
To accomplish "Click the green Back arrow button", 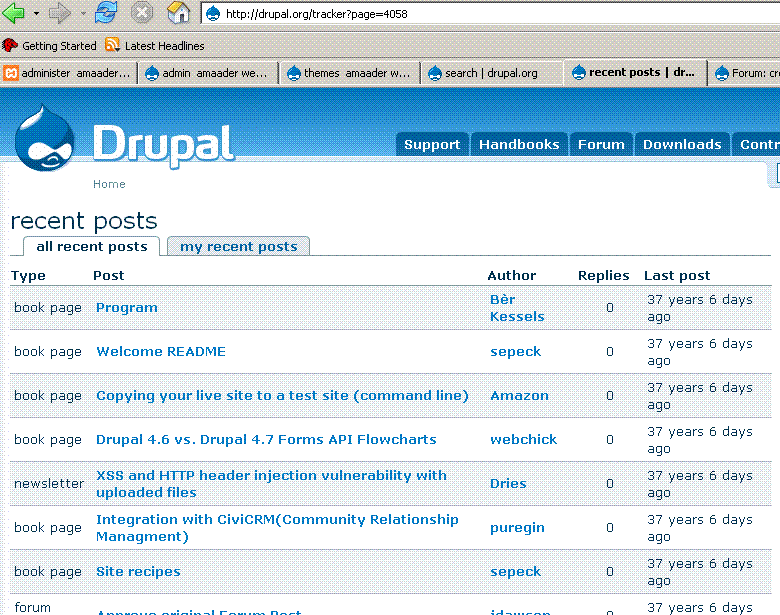I will click(13, 13).
